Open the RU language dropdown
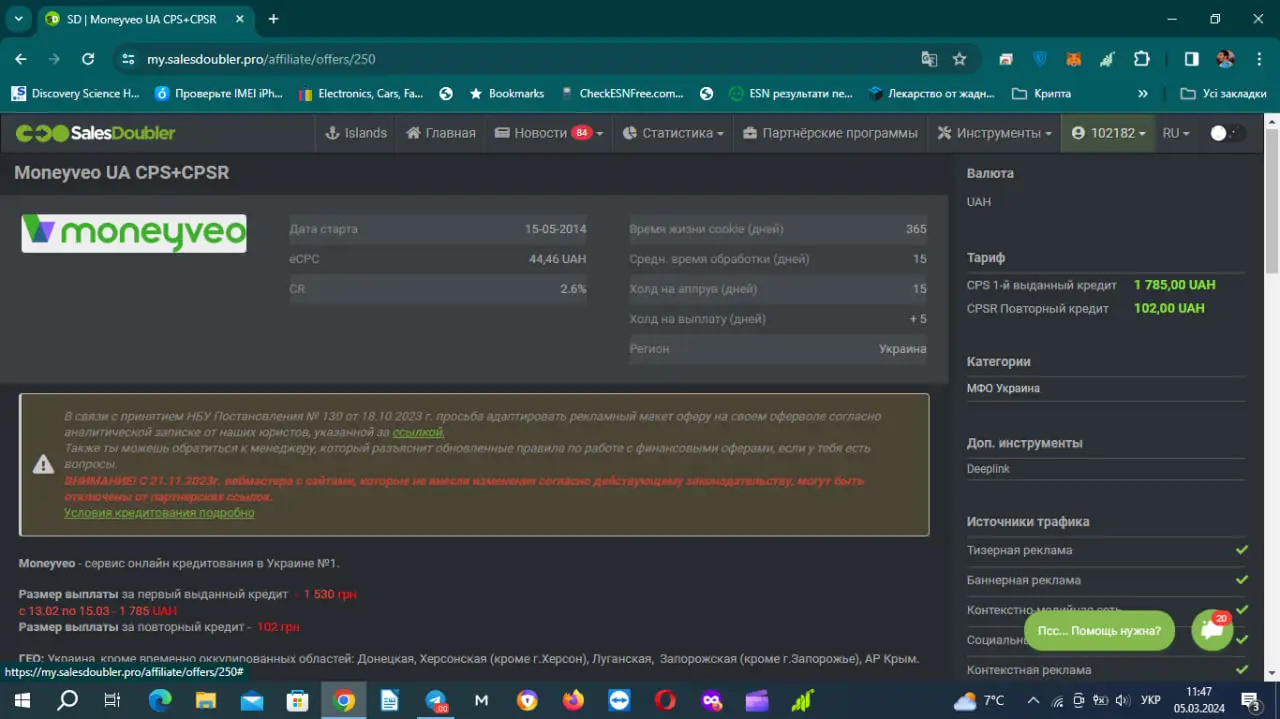 [1176, 133]
